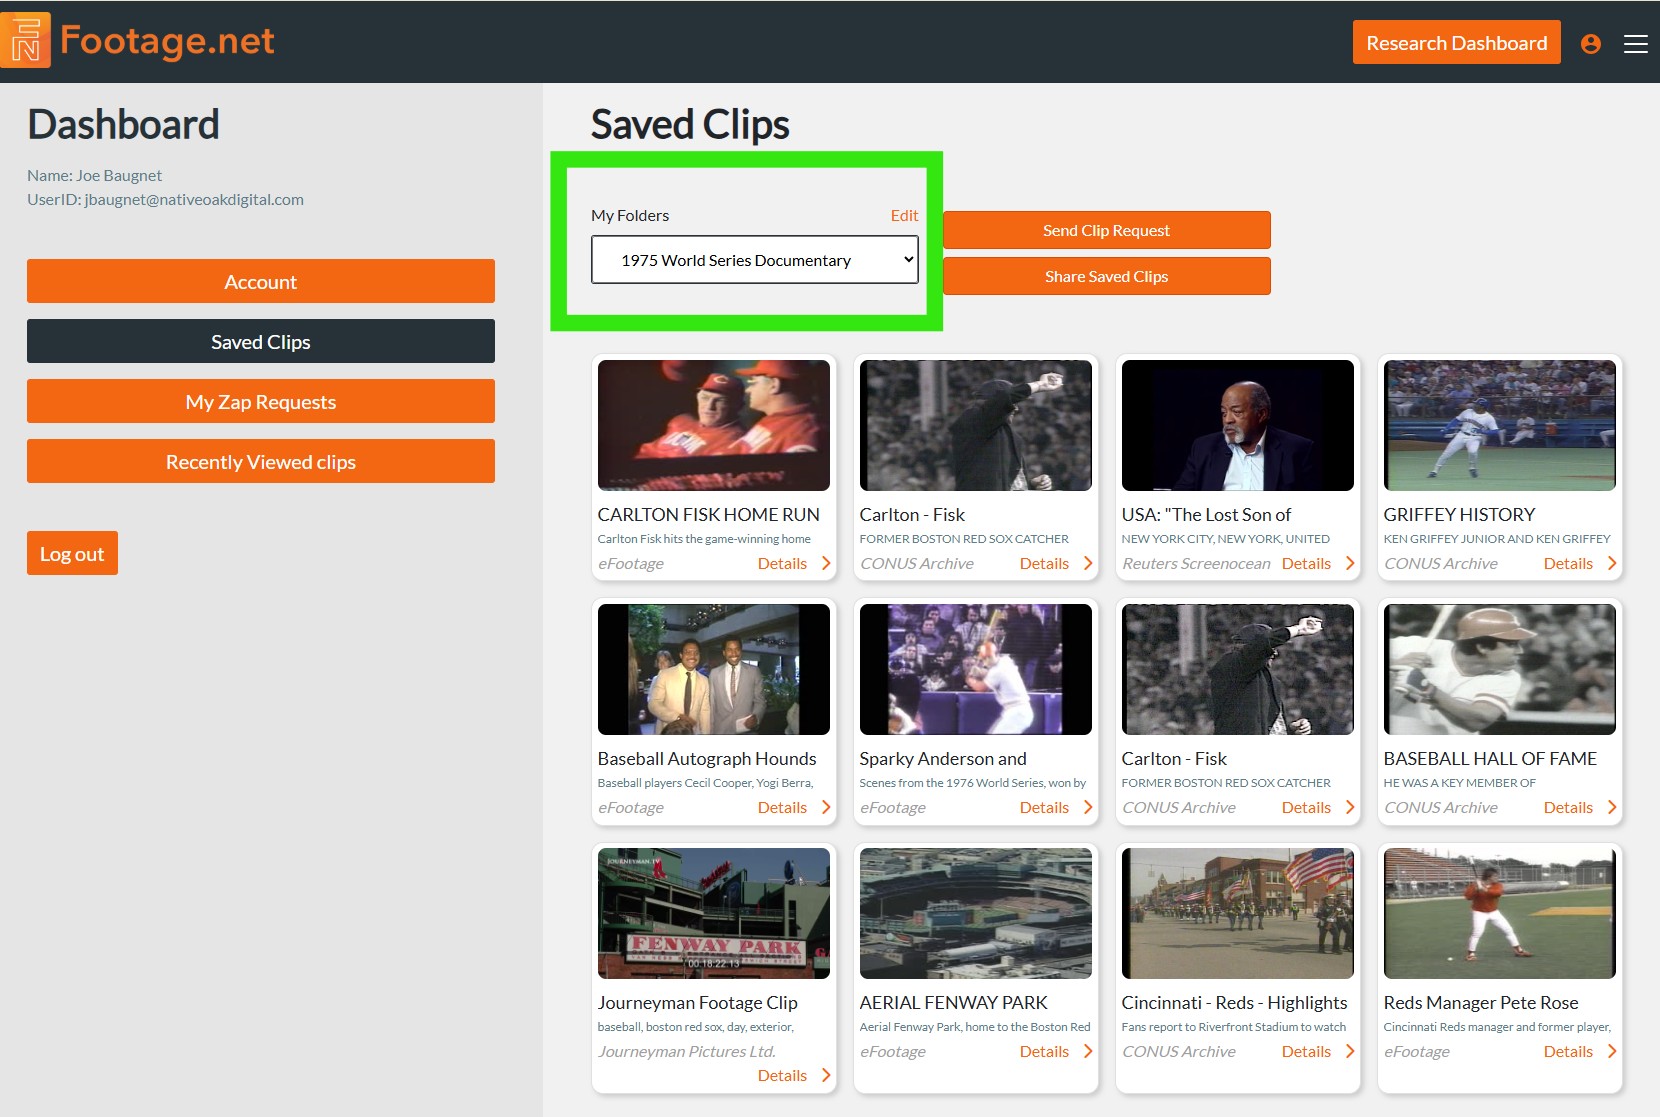
Task: Open Baseball Autograph Hounds thumbnail
Action: 714,670
